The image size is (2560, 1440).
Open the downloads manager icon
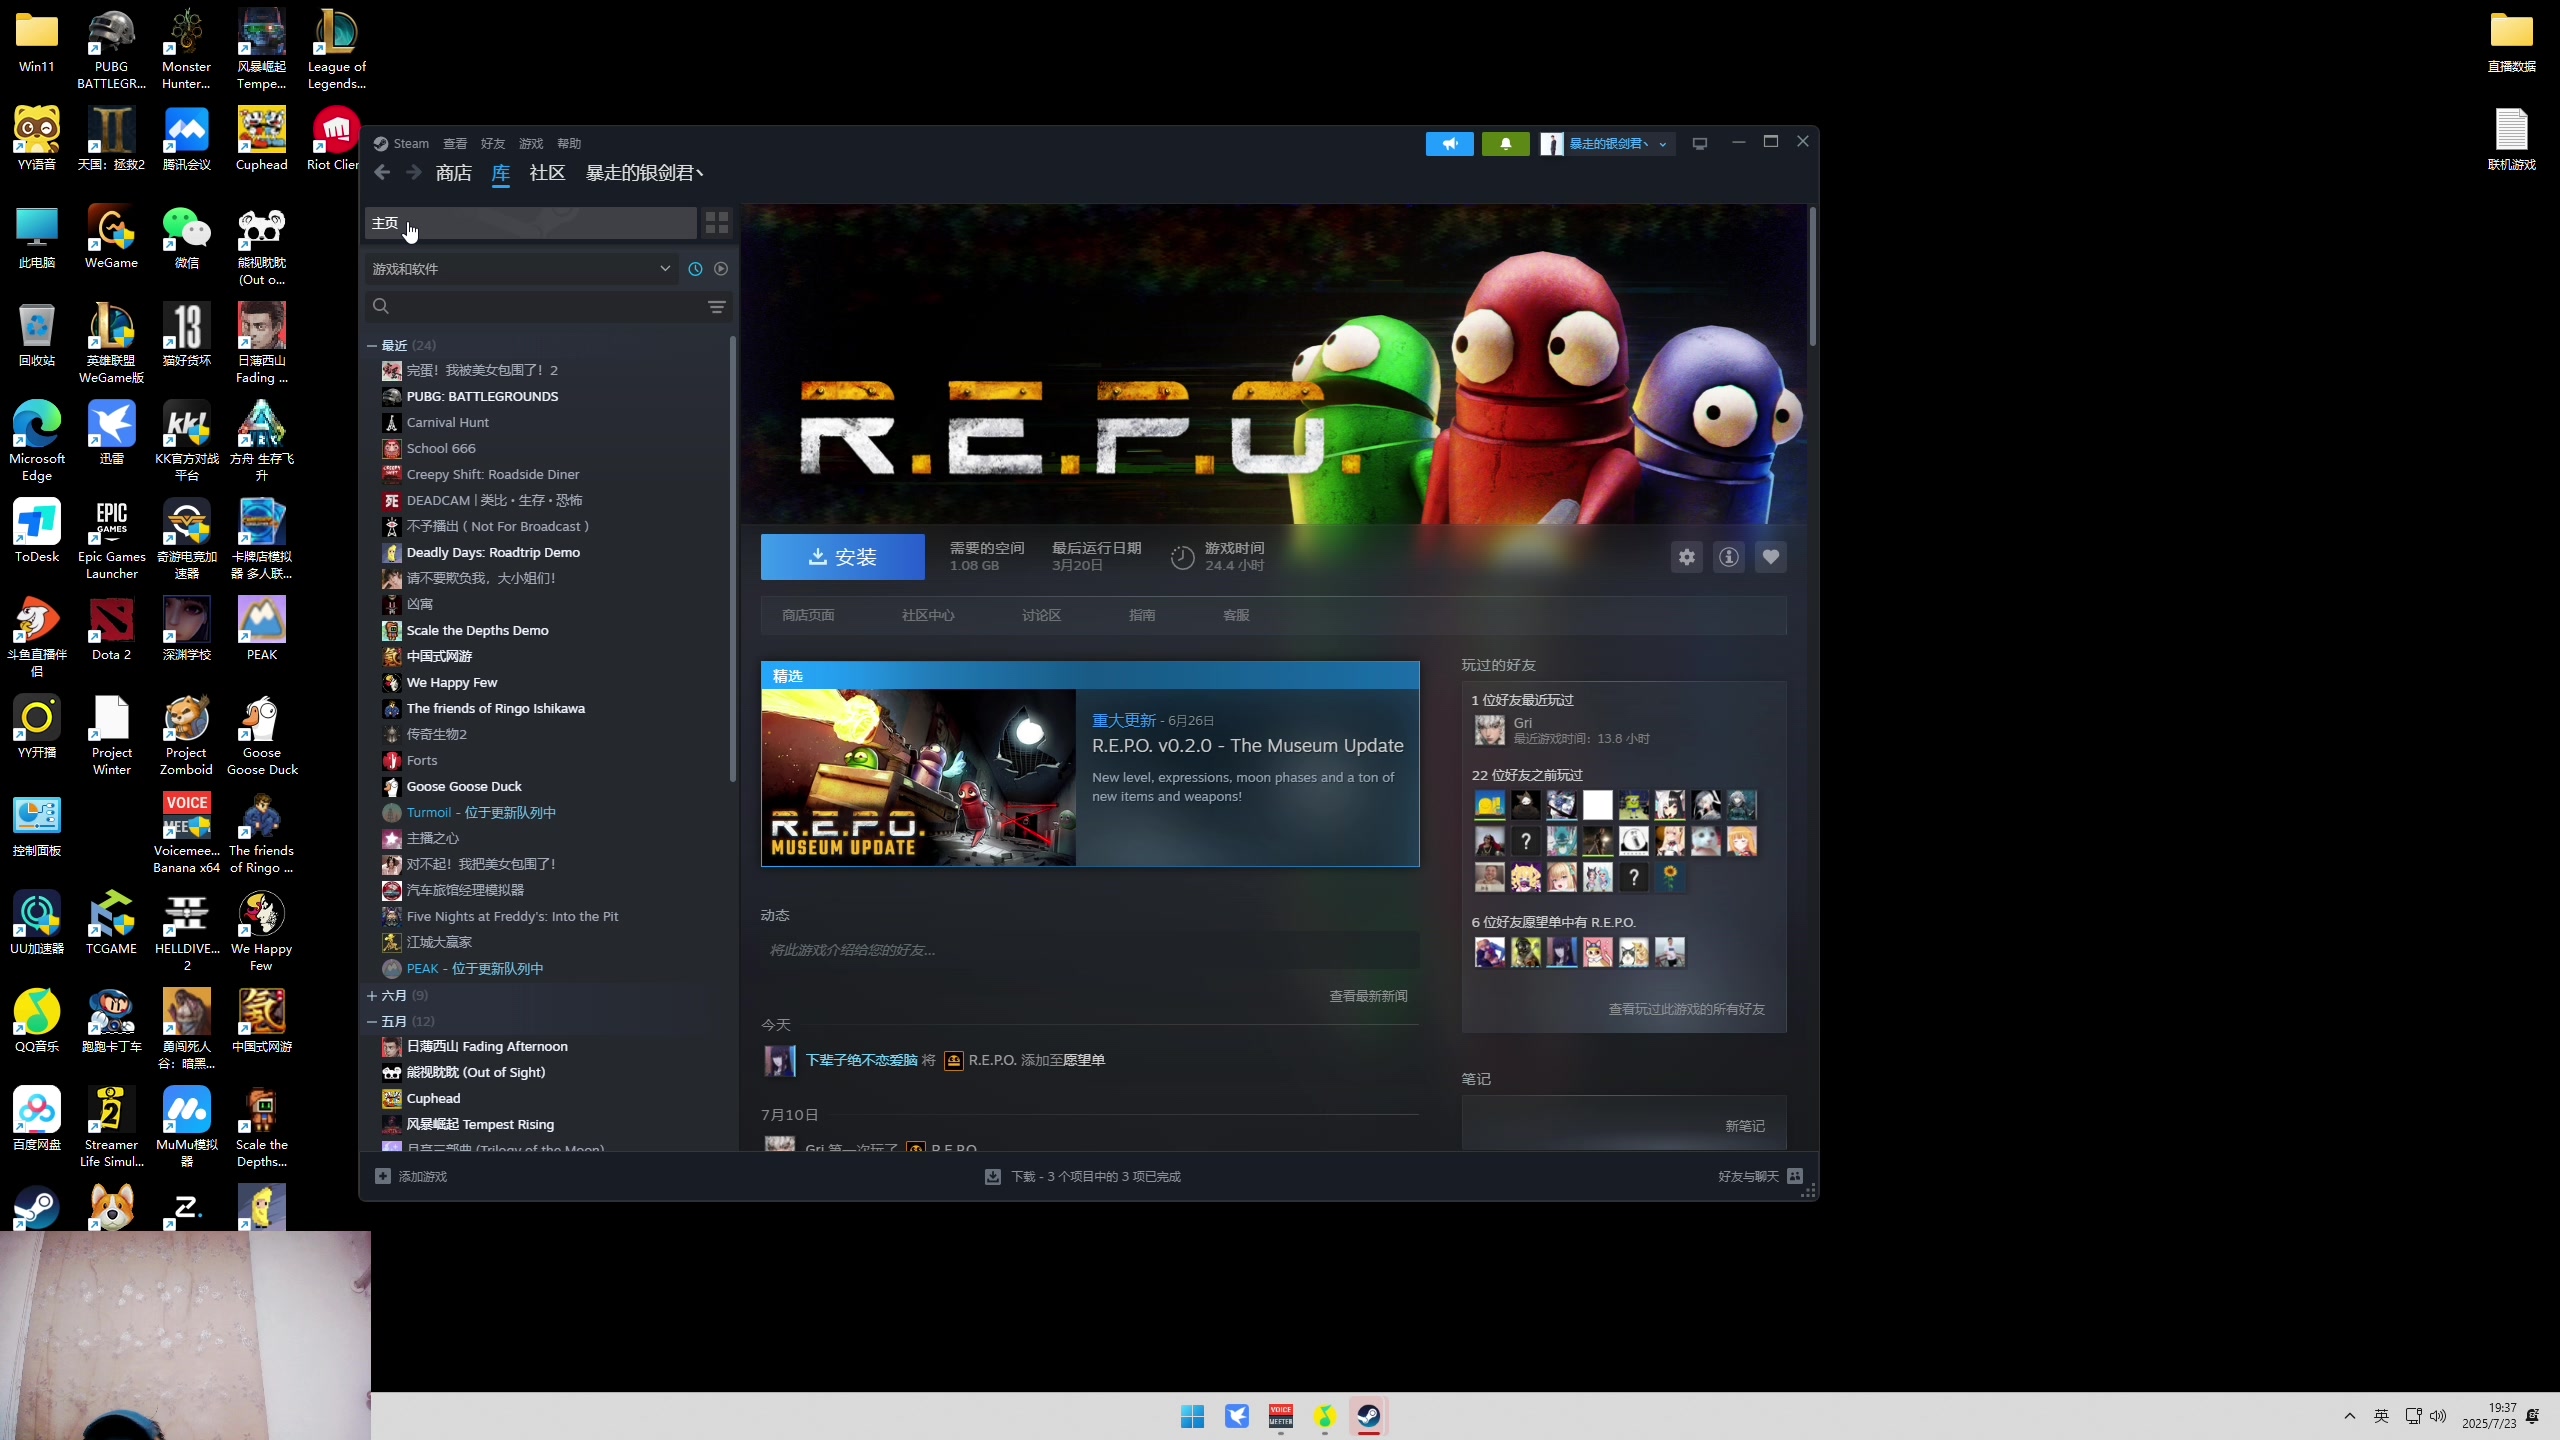click(993, 1177)
